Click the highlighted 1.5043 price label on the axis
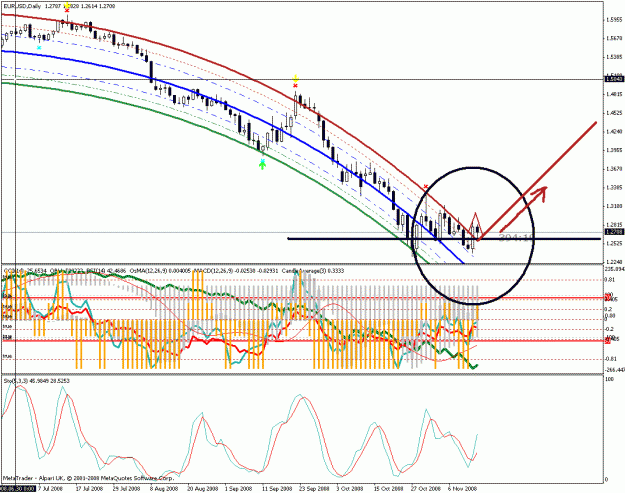Screen dimensions: 625x493 pos(614,79)
